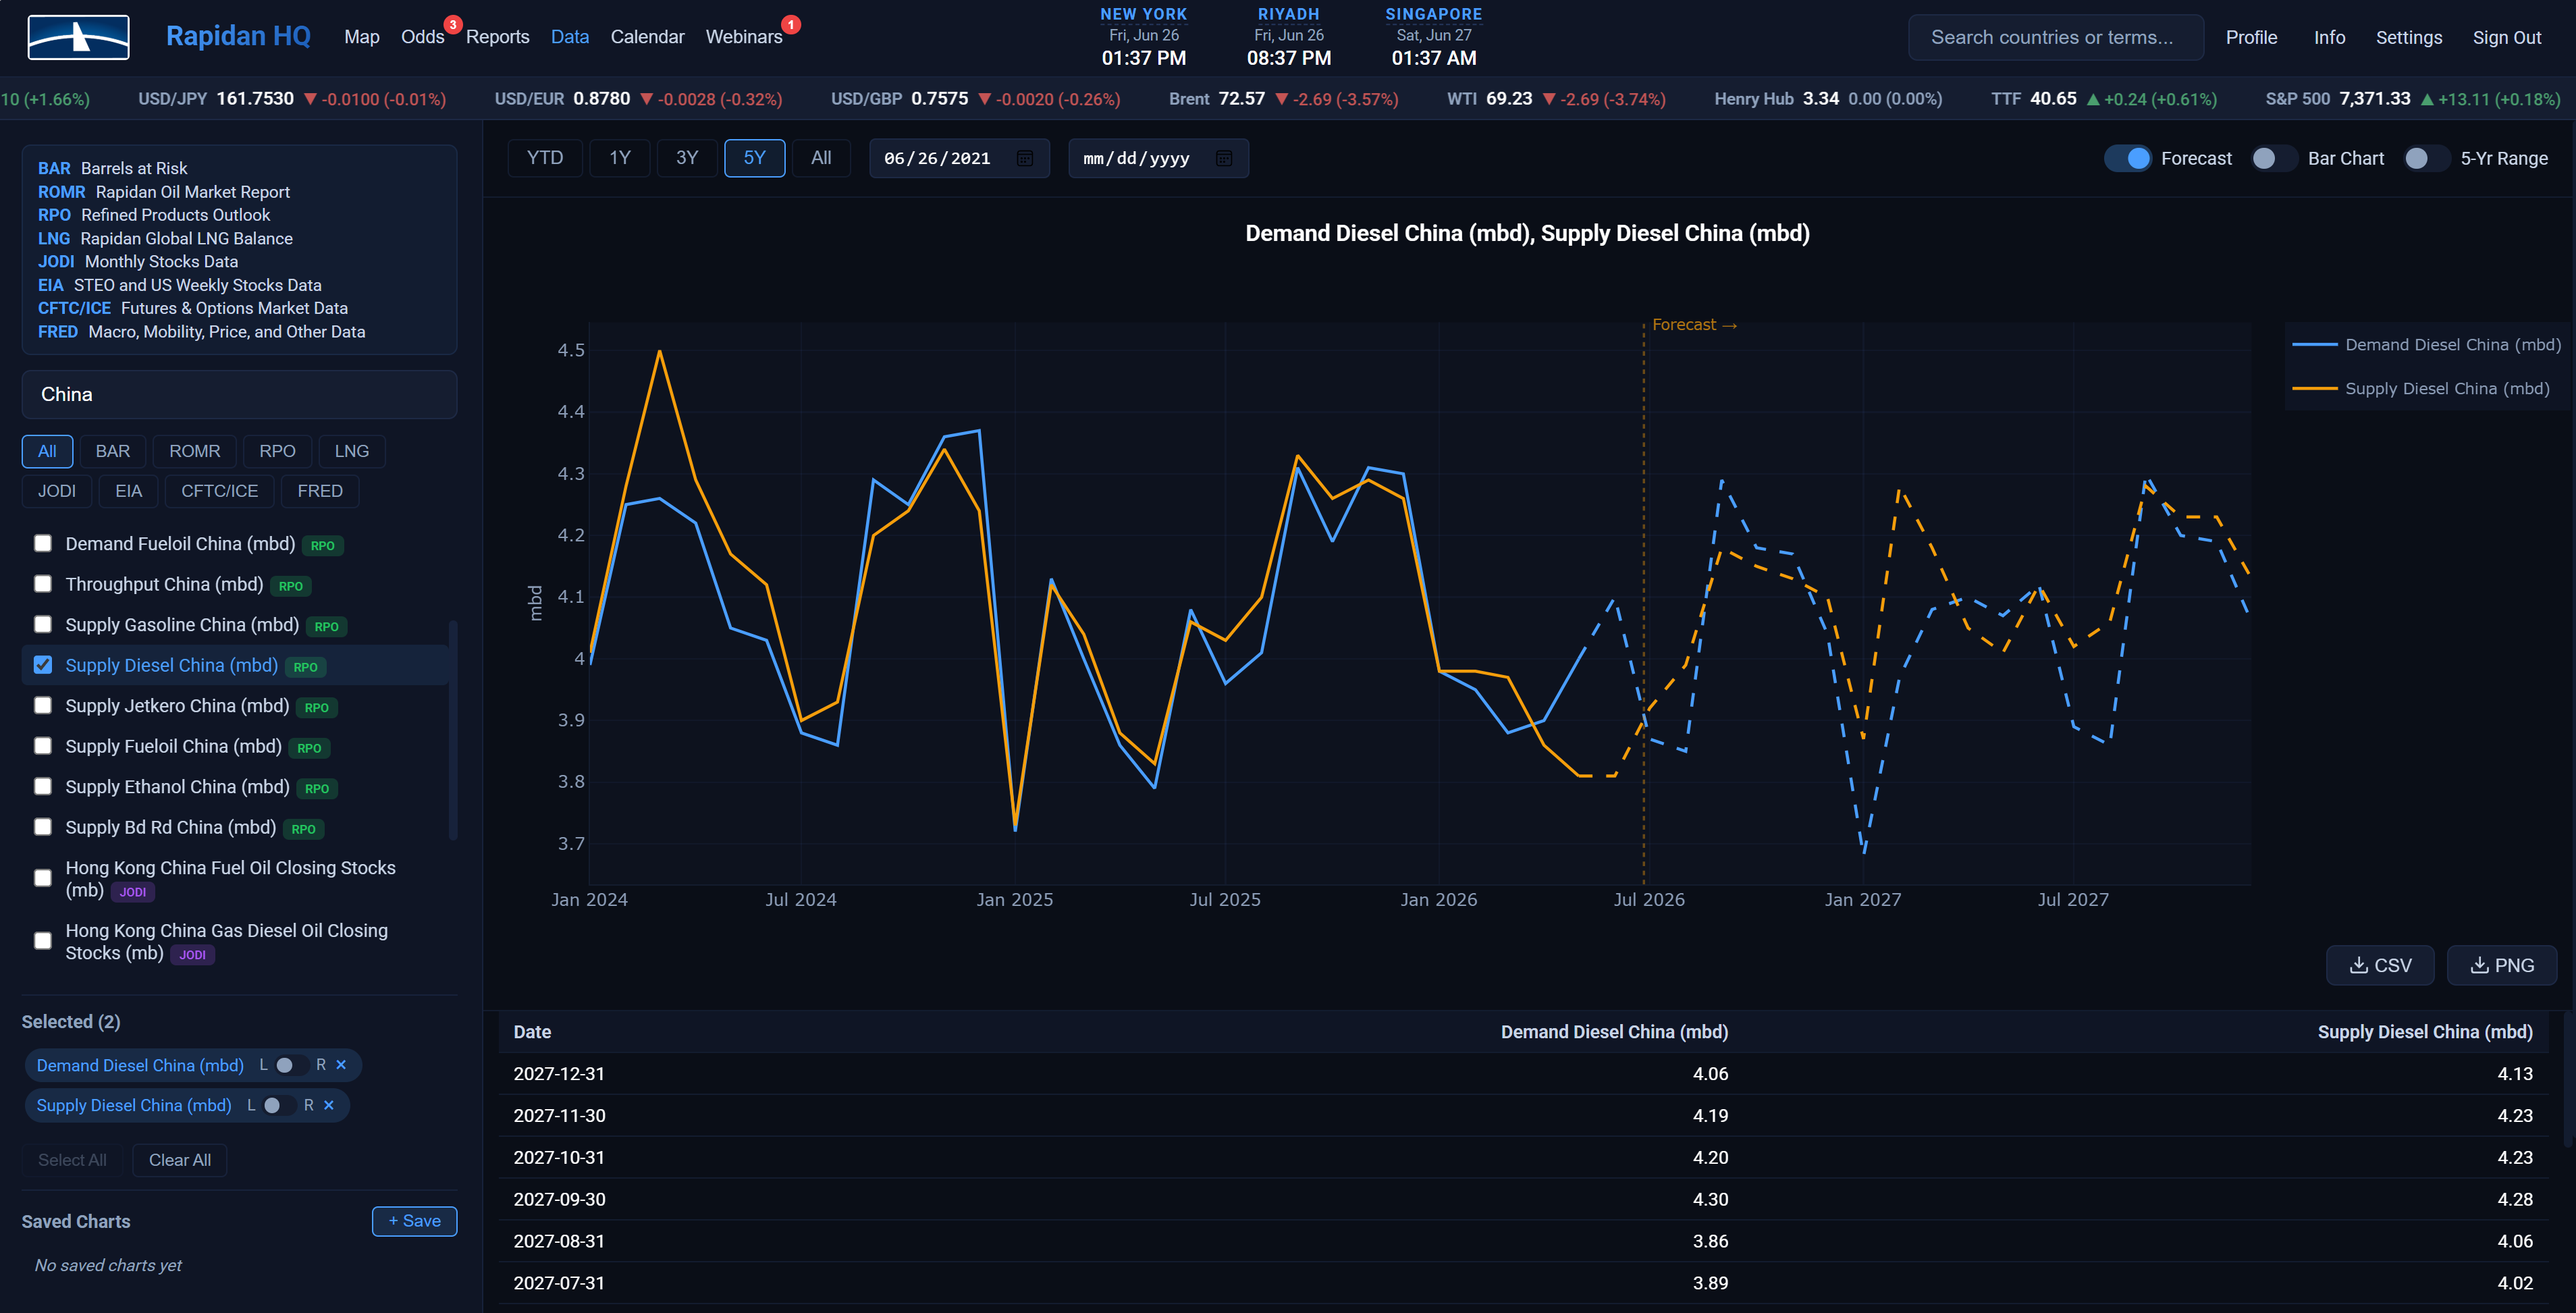Remove Demand Diesel China from selected
2576x1313 pixels.
coord(341,1065)
